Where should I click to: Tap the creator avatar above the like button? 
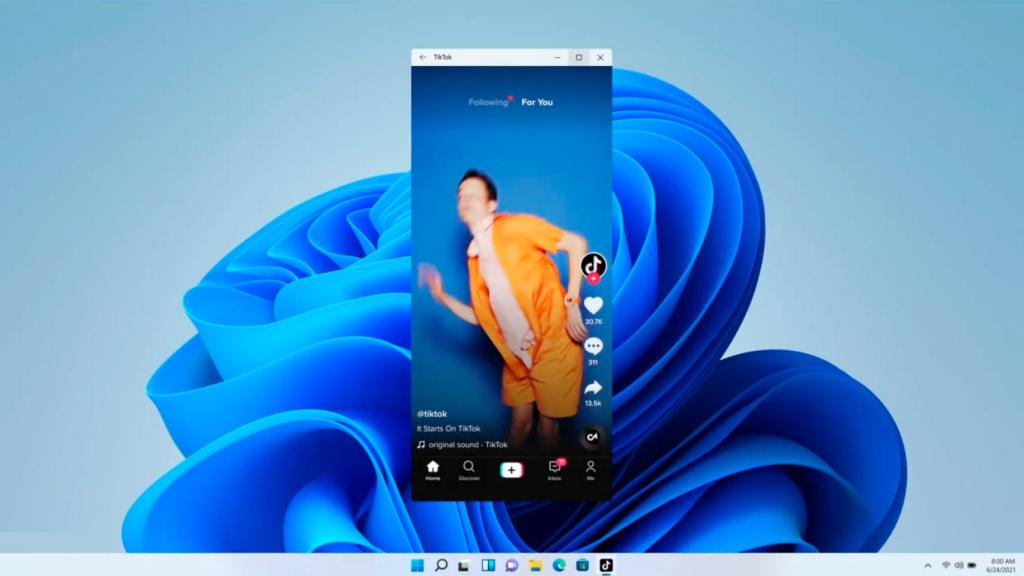pos(592,264)
